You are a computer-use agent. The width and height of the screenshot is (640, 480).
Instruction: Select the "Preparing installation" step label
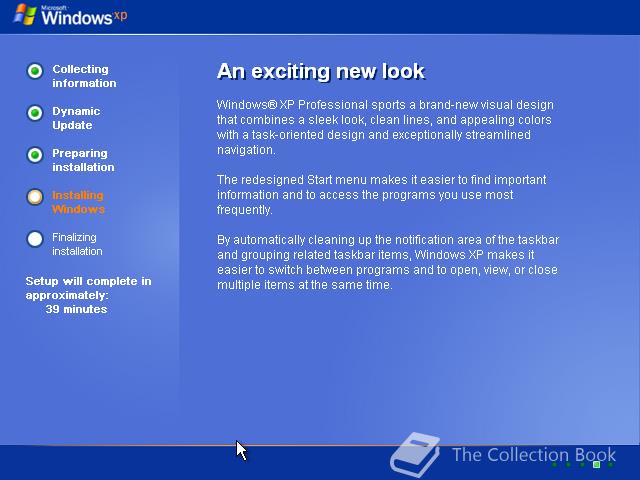83,160
